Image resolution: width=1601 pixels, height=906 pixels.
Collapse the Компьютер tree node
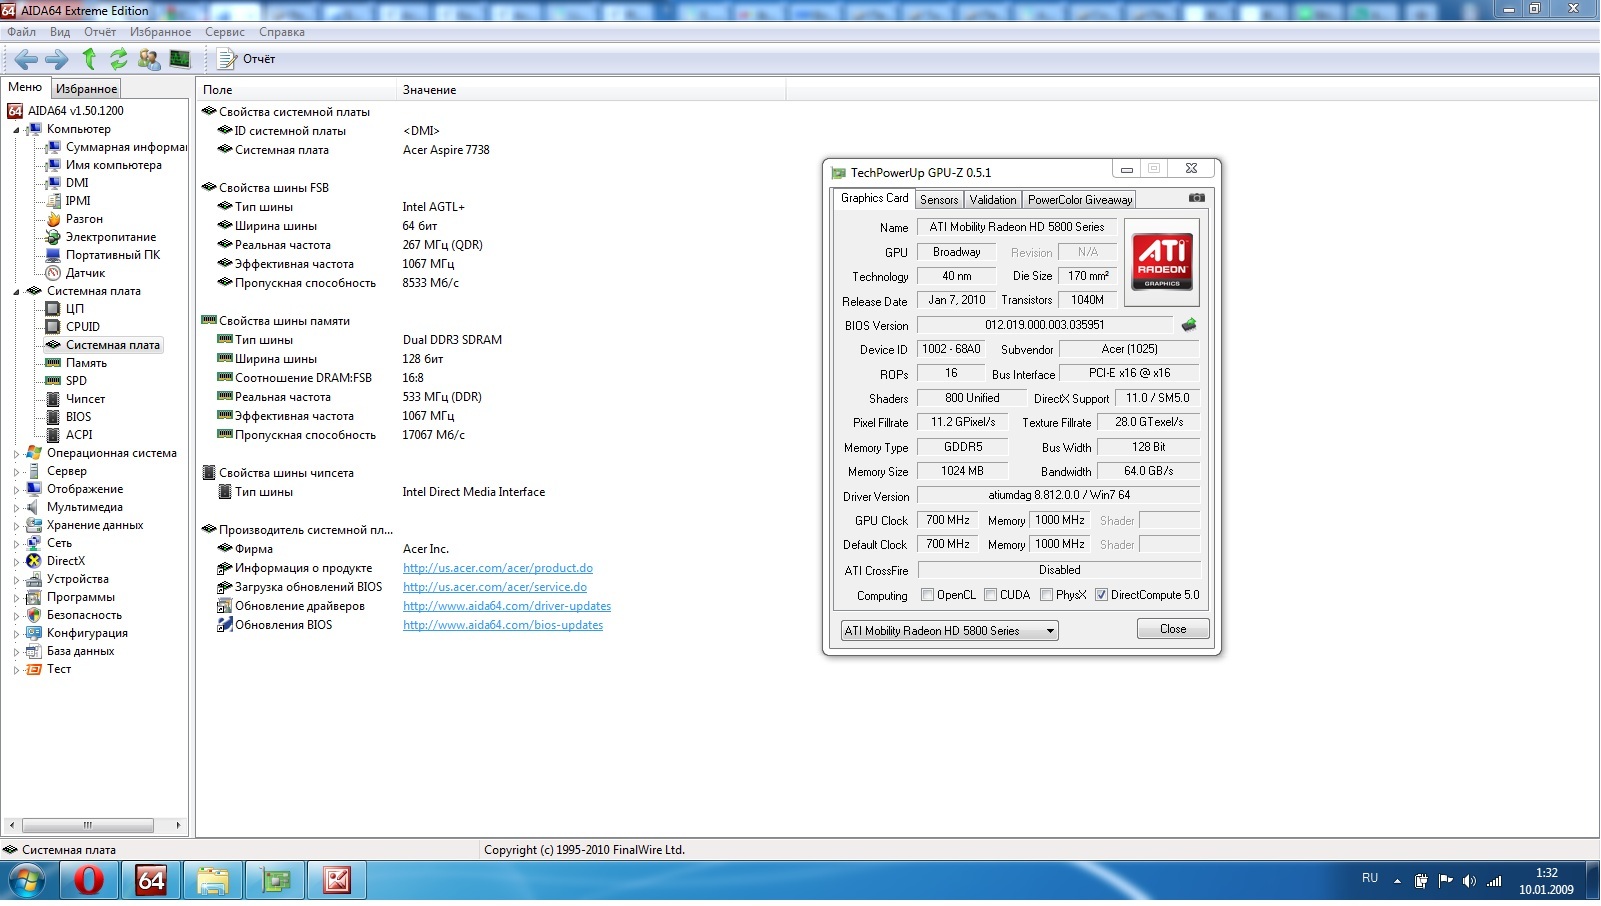point(16,130)
